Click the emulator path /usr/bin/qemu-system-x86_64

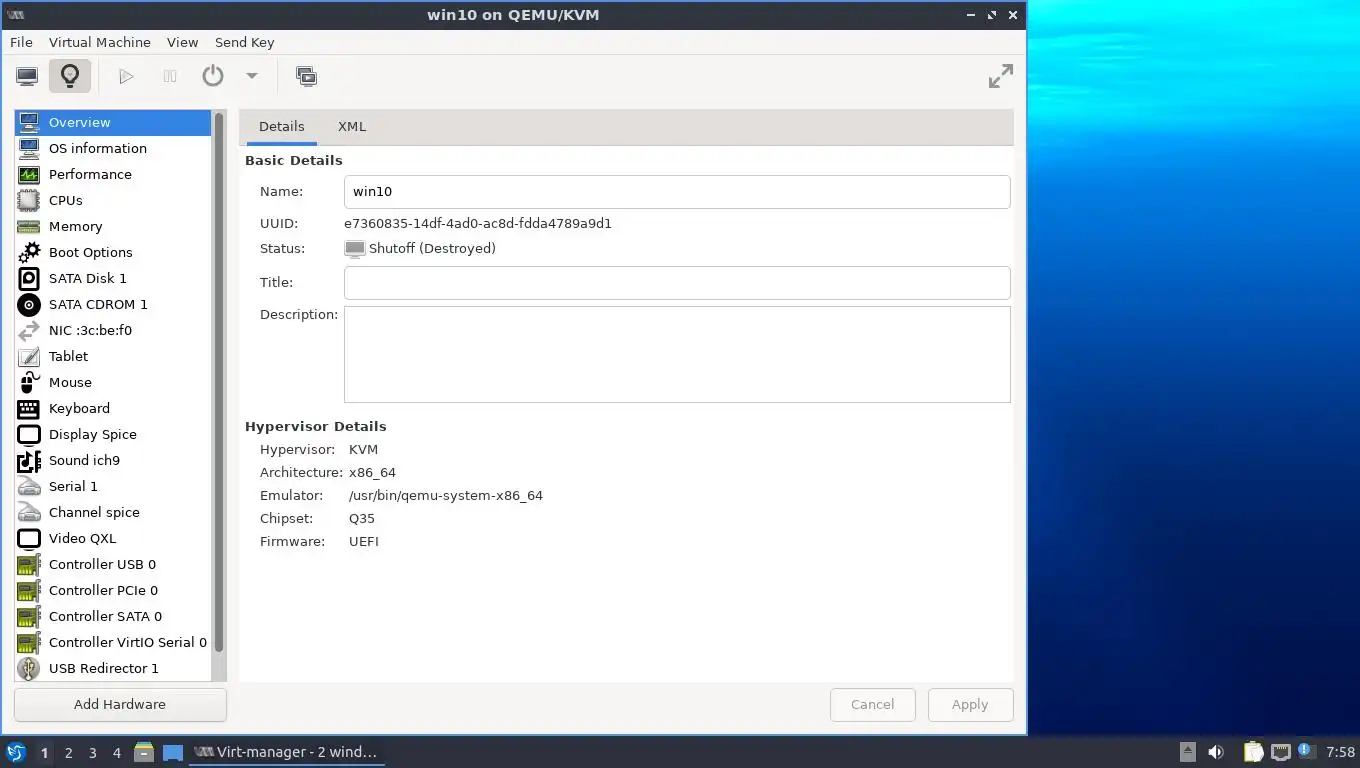tap(446, 495)
